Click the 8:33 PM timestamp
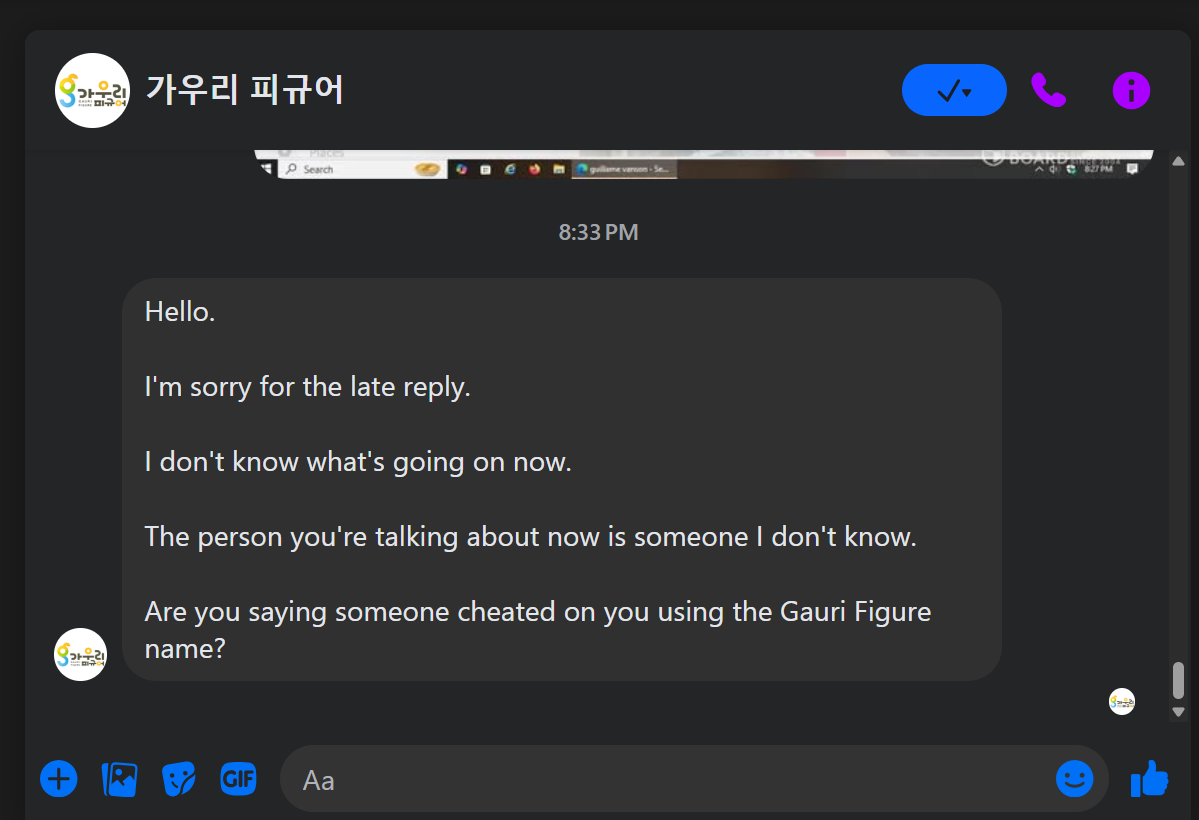1199x820 pixels. click(x=598, y=232)
